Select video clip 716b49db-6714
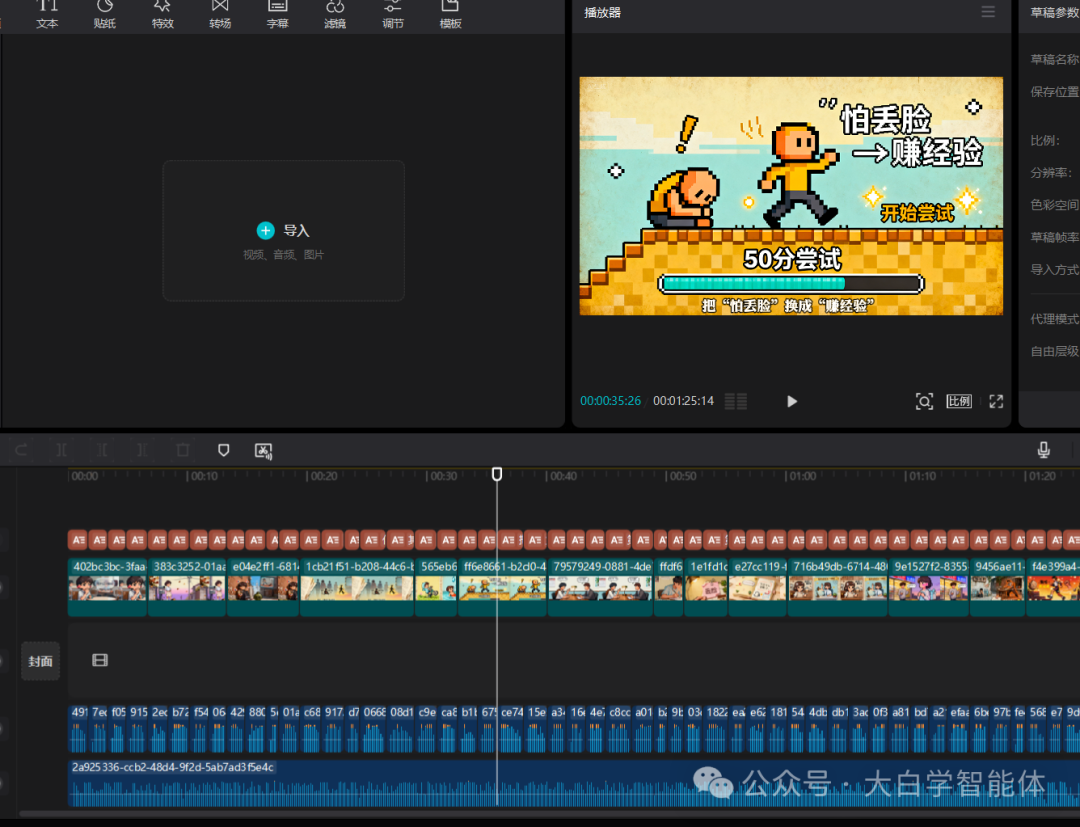Screen dimensions: 1080x827 point(838,587)
